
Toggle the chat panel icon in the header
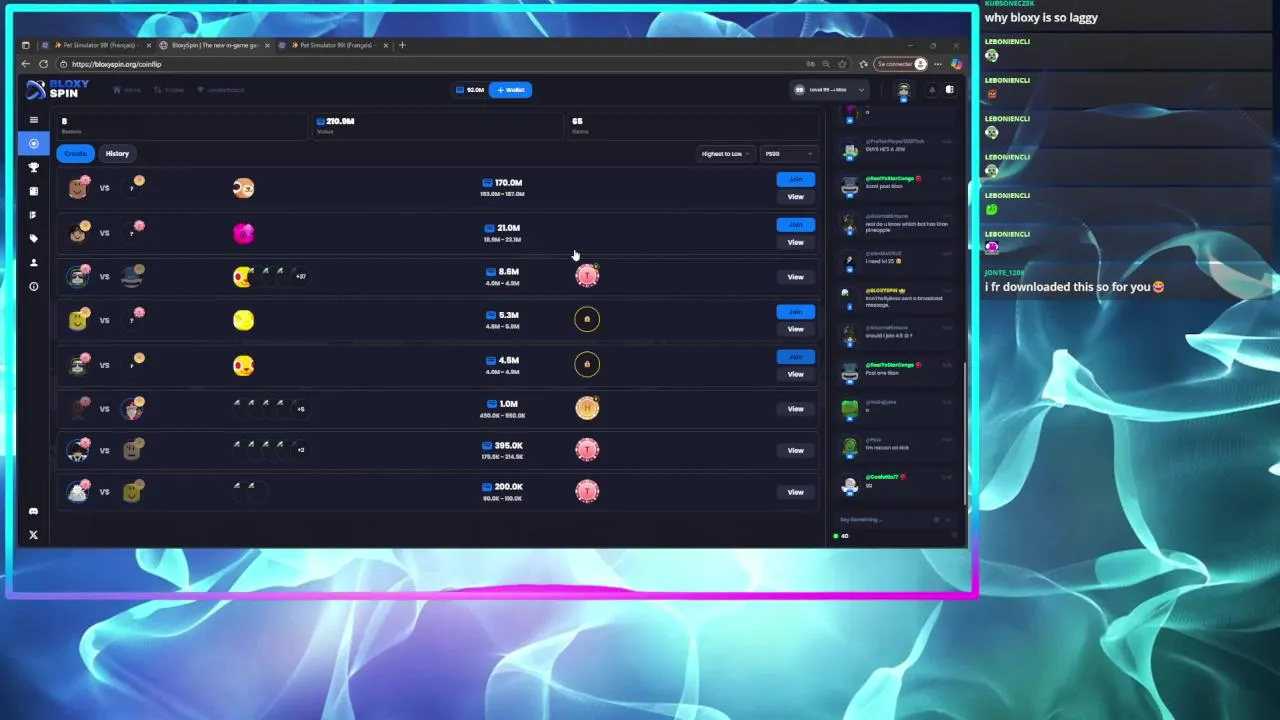950,89
